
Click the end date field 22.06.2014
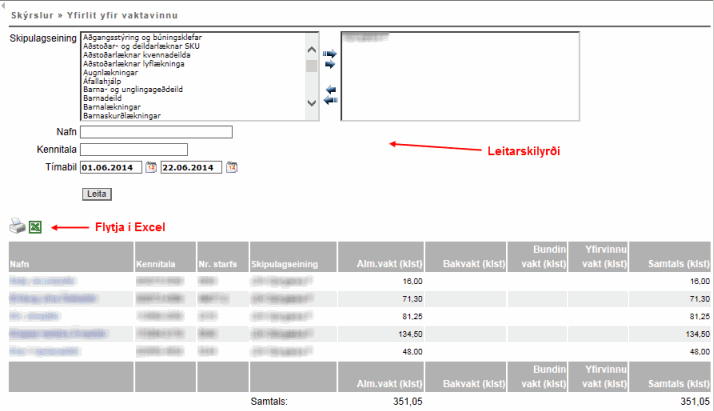(x=191, y=167)
